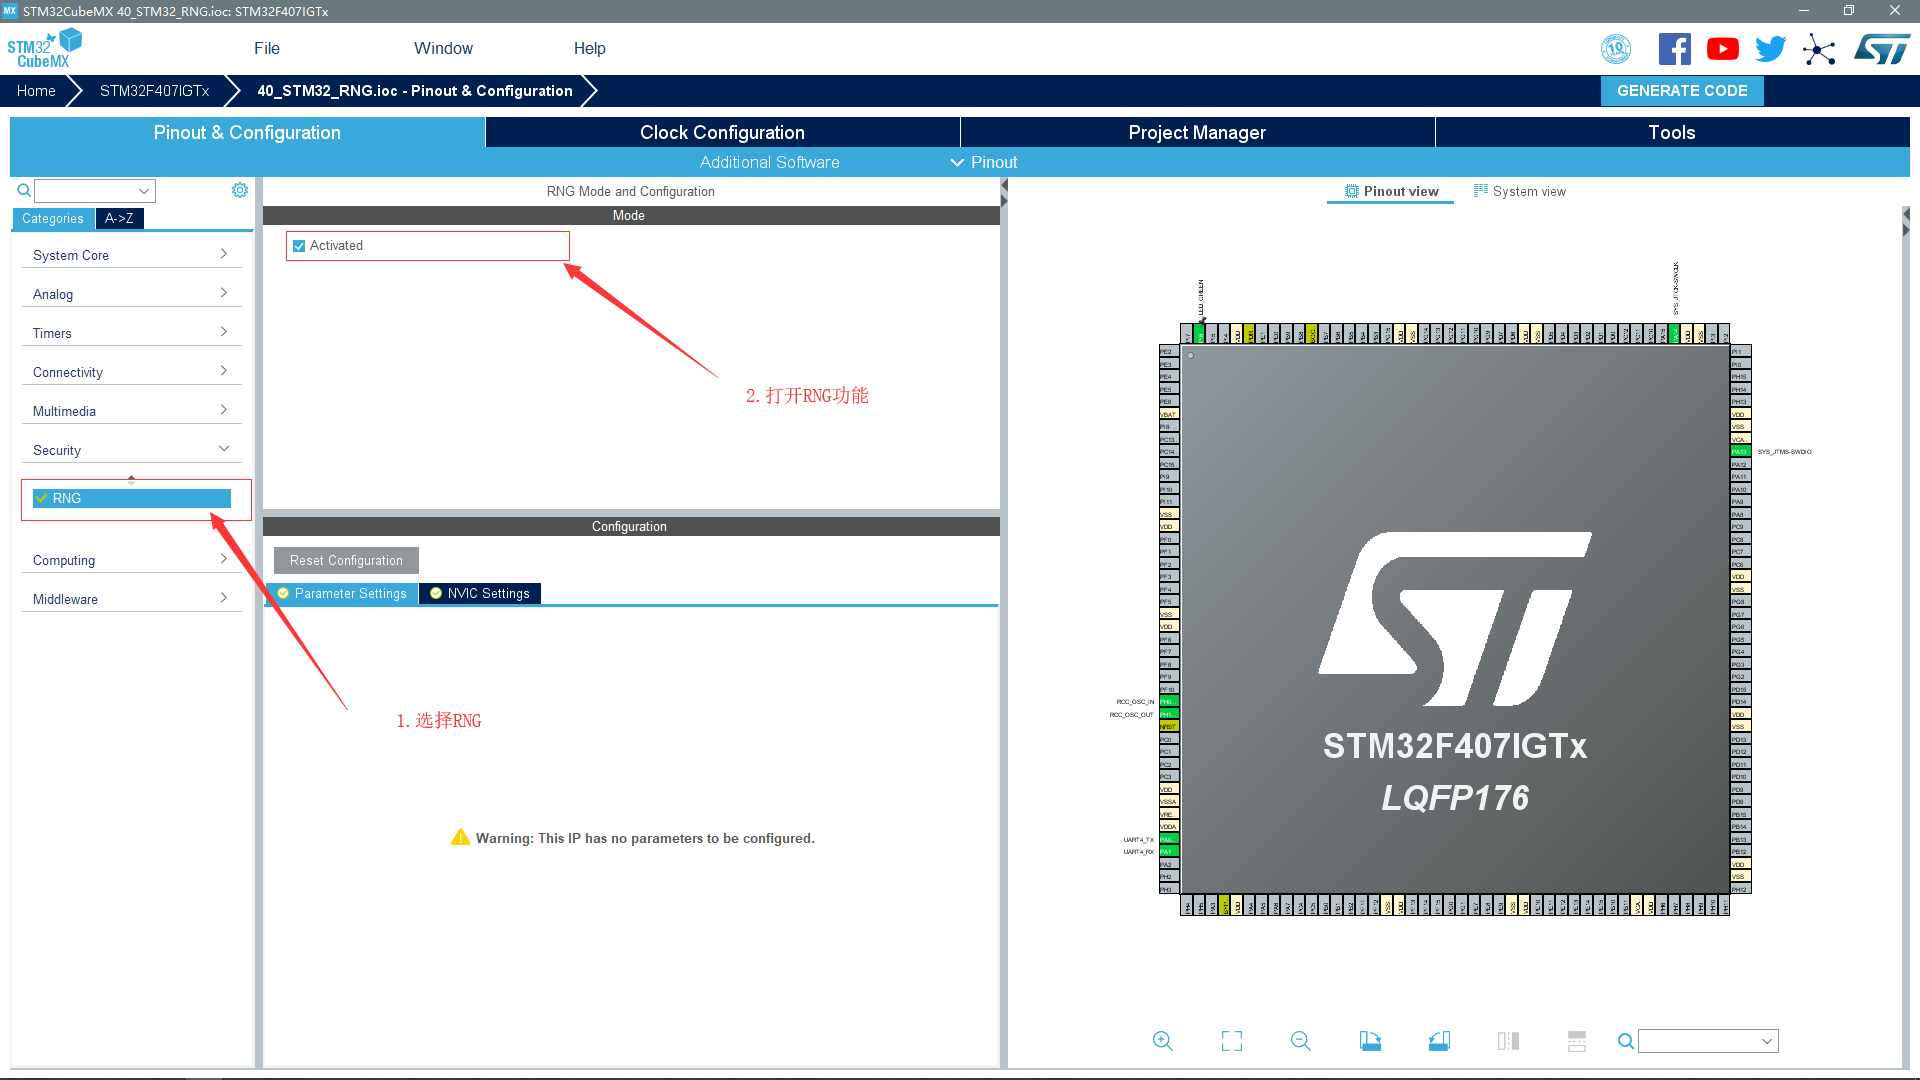Click the Reset Configuration button
1920x1080 pixels.
point(346,561)
